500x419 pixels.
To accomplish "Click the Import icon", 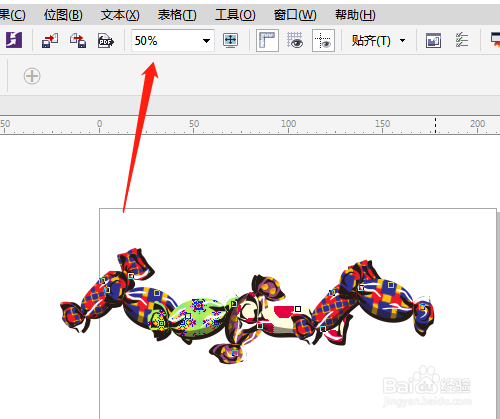I will click(x=50, y=40).
